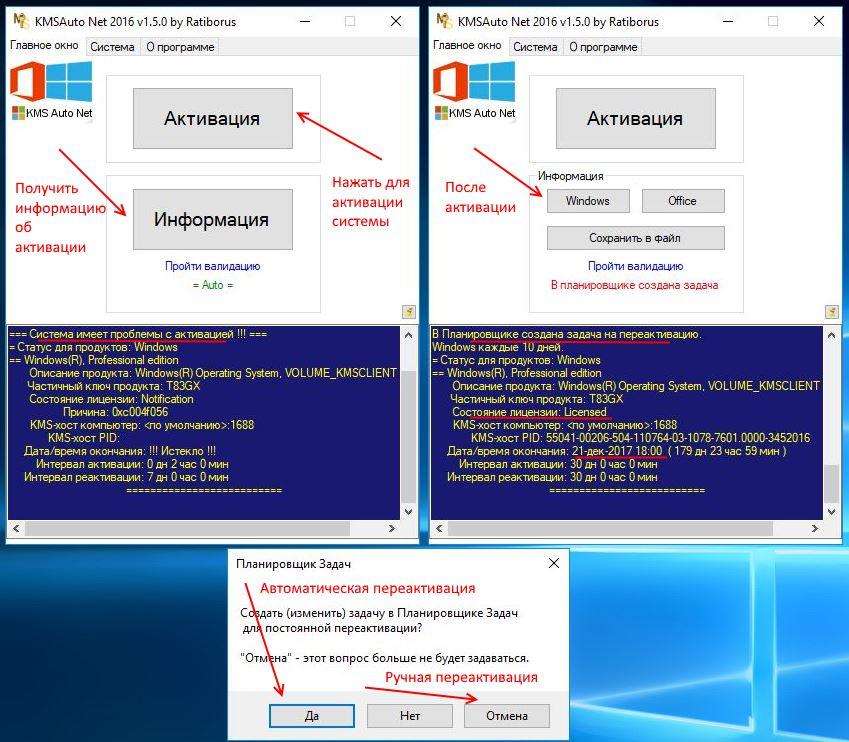Open Система tab in left window
Screen dimensions: 849x742
112,47
